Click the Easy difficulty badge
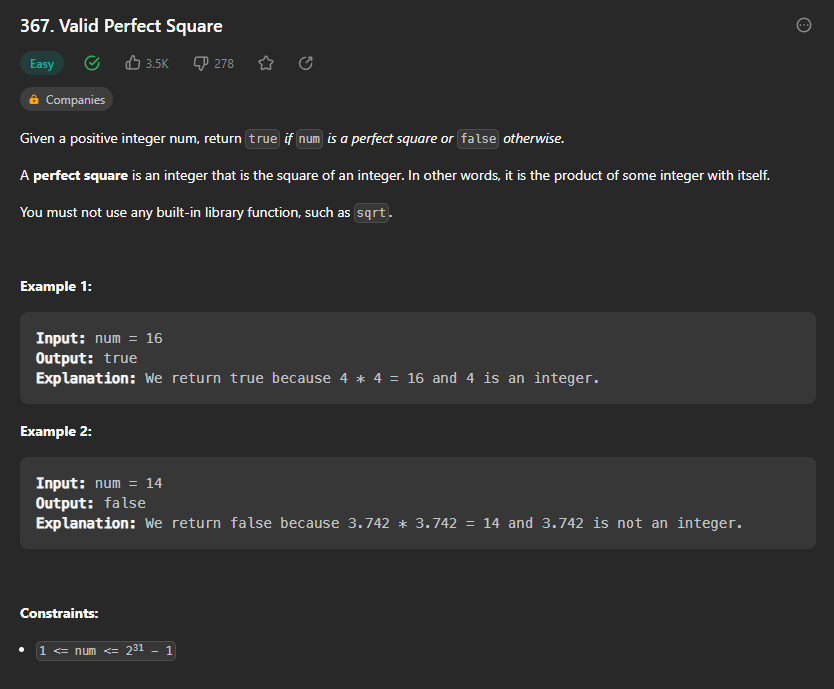The width and height of the screenshot is (834, 689). (x=42, y=64)
